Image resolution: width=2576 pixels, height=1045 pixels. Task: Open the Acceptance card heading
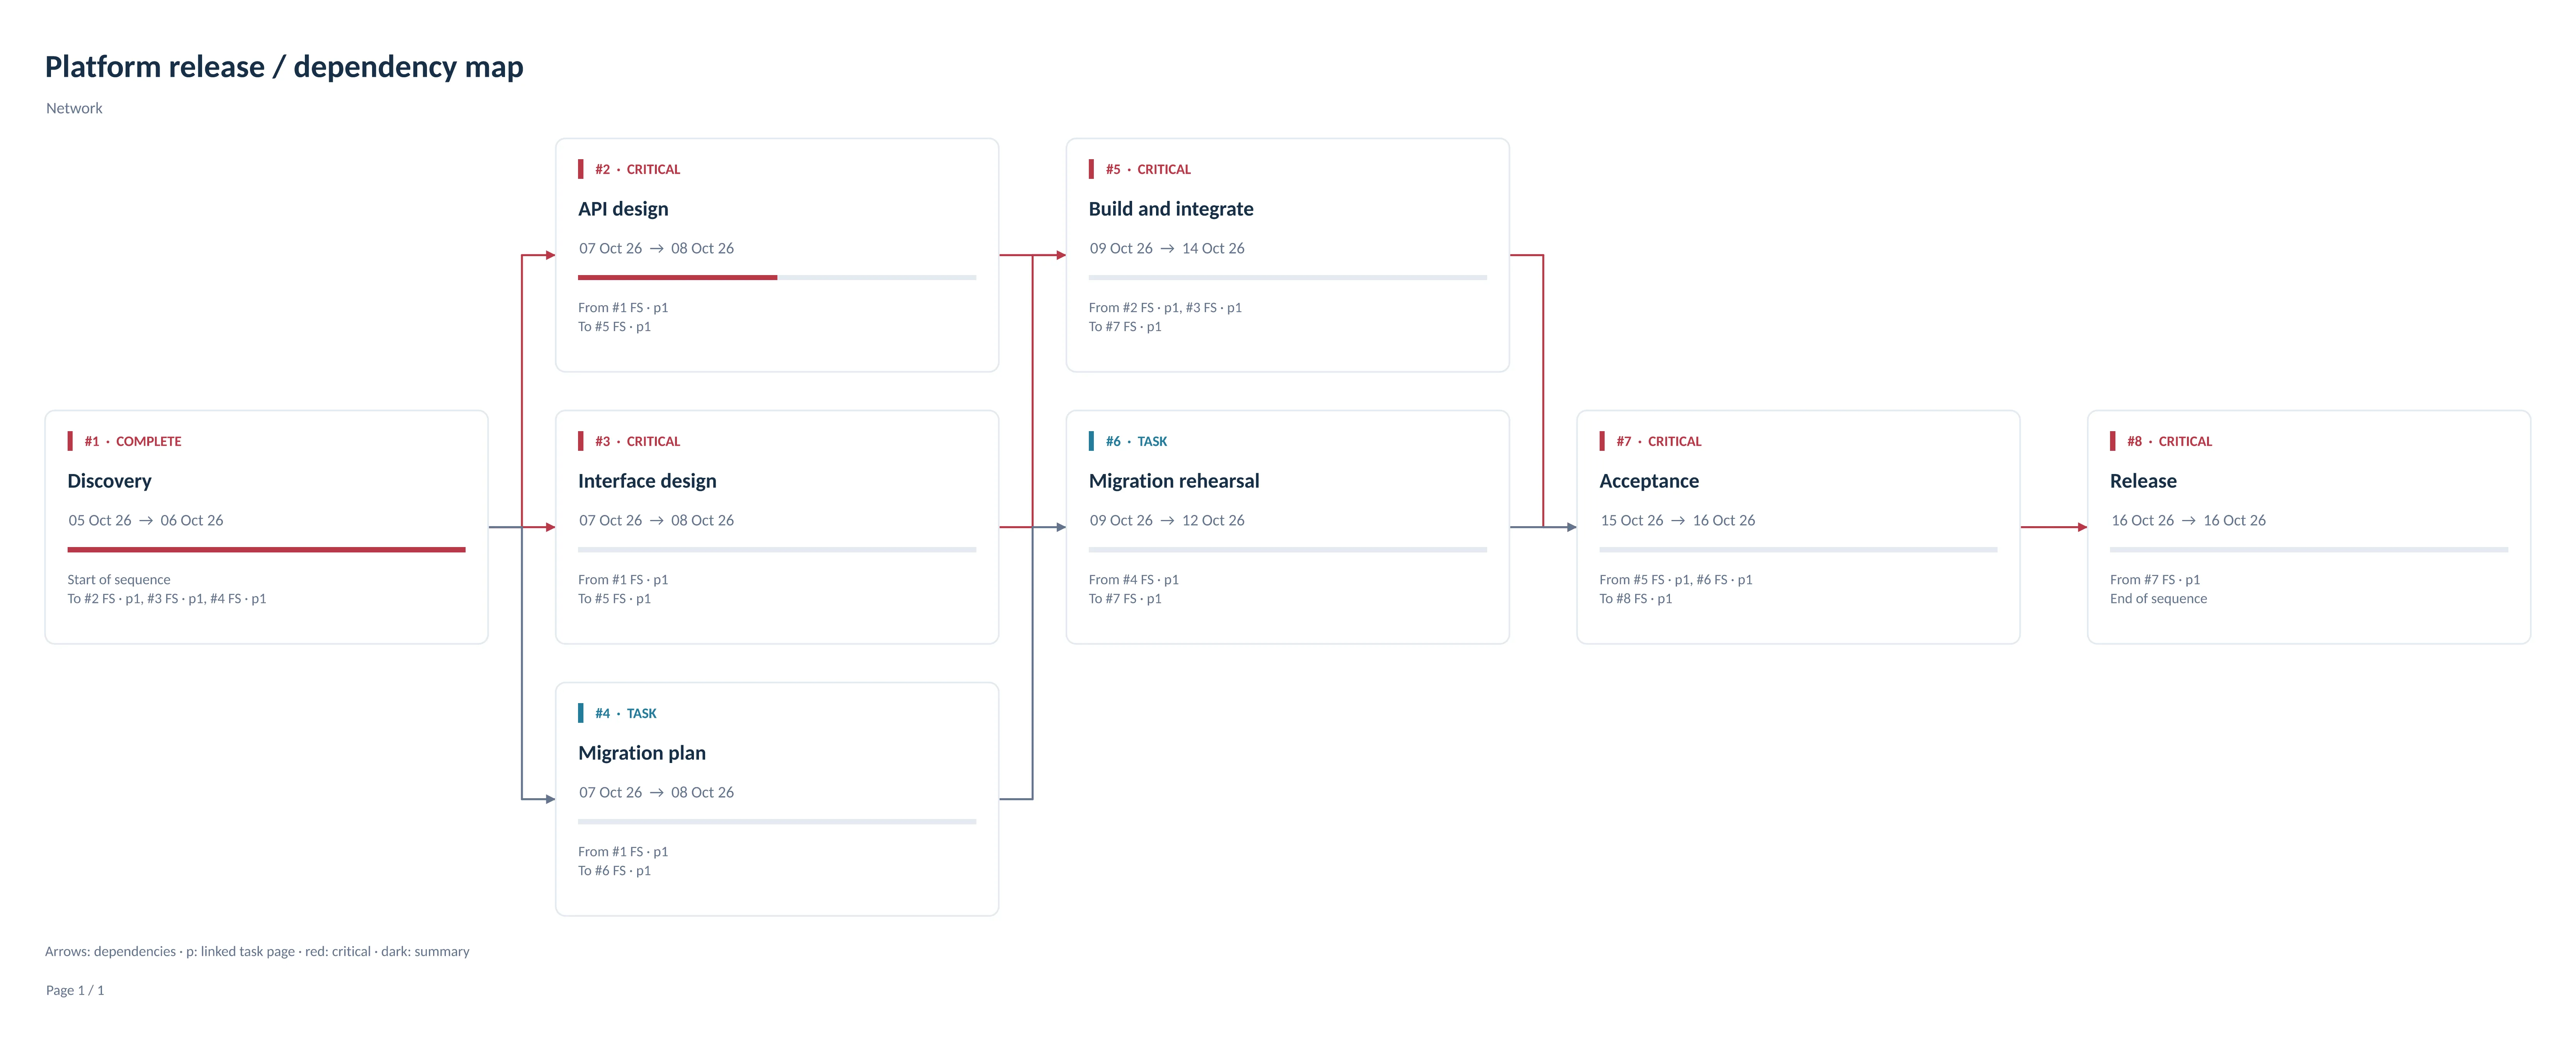click(1649, 481)
